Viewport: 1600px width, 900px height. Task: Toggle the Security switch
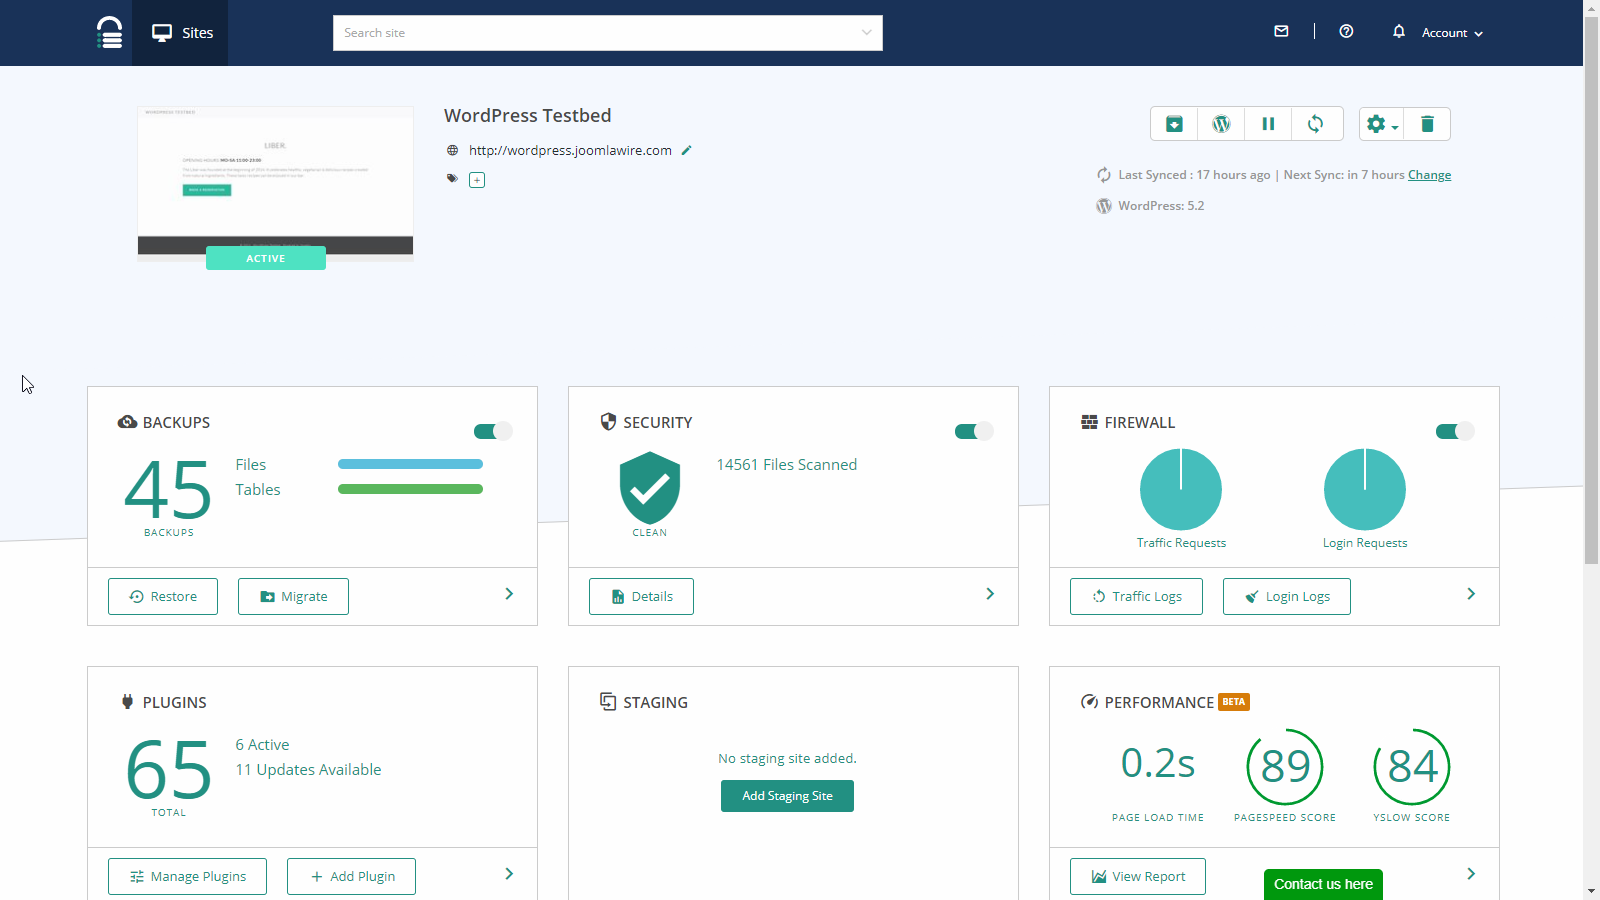coord(974,431)
